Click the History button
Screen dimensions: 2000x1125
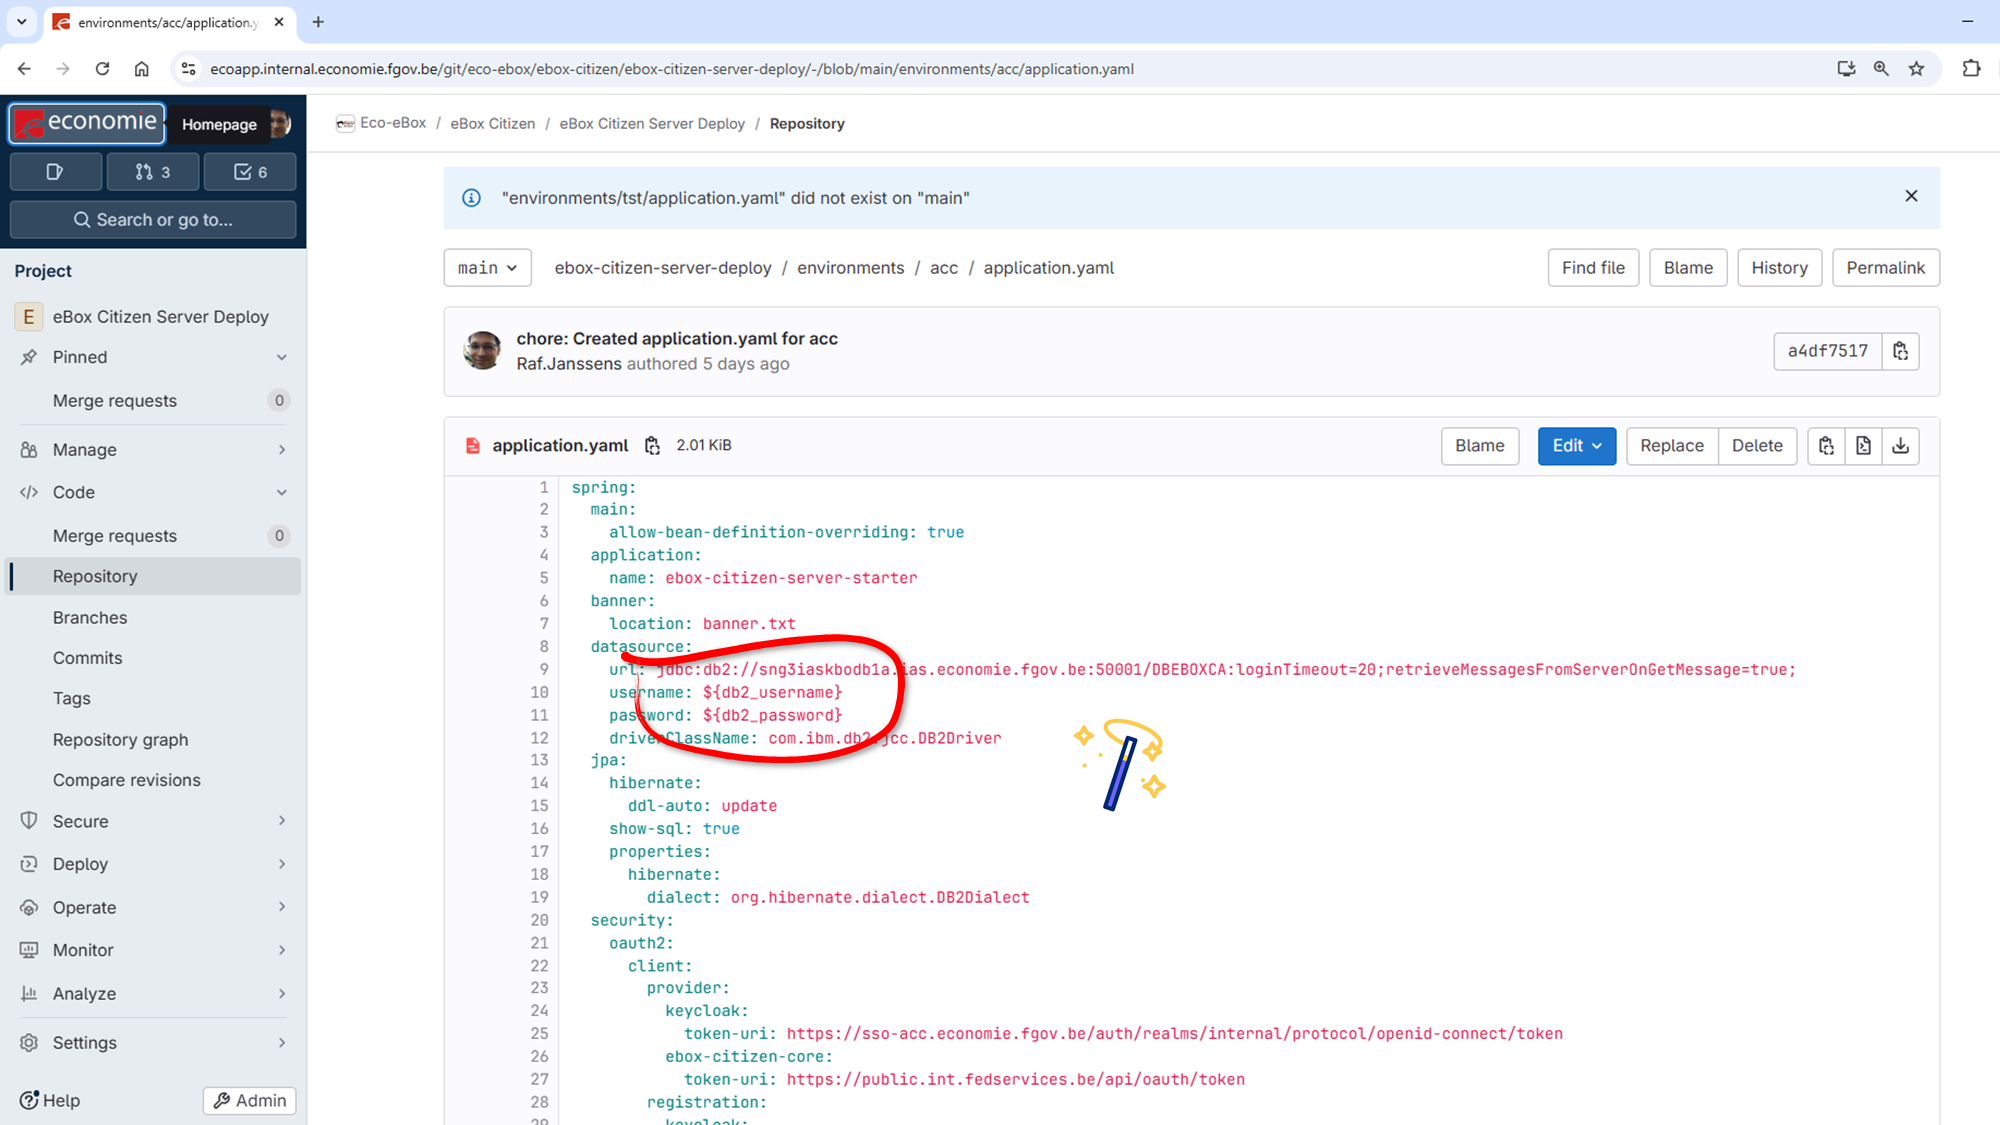pyautogui.click(x=1779, y=268)
